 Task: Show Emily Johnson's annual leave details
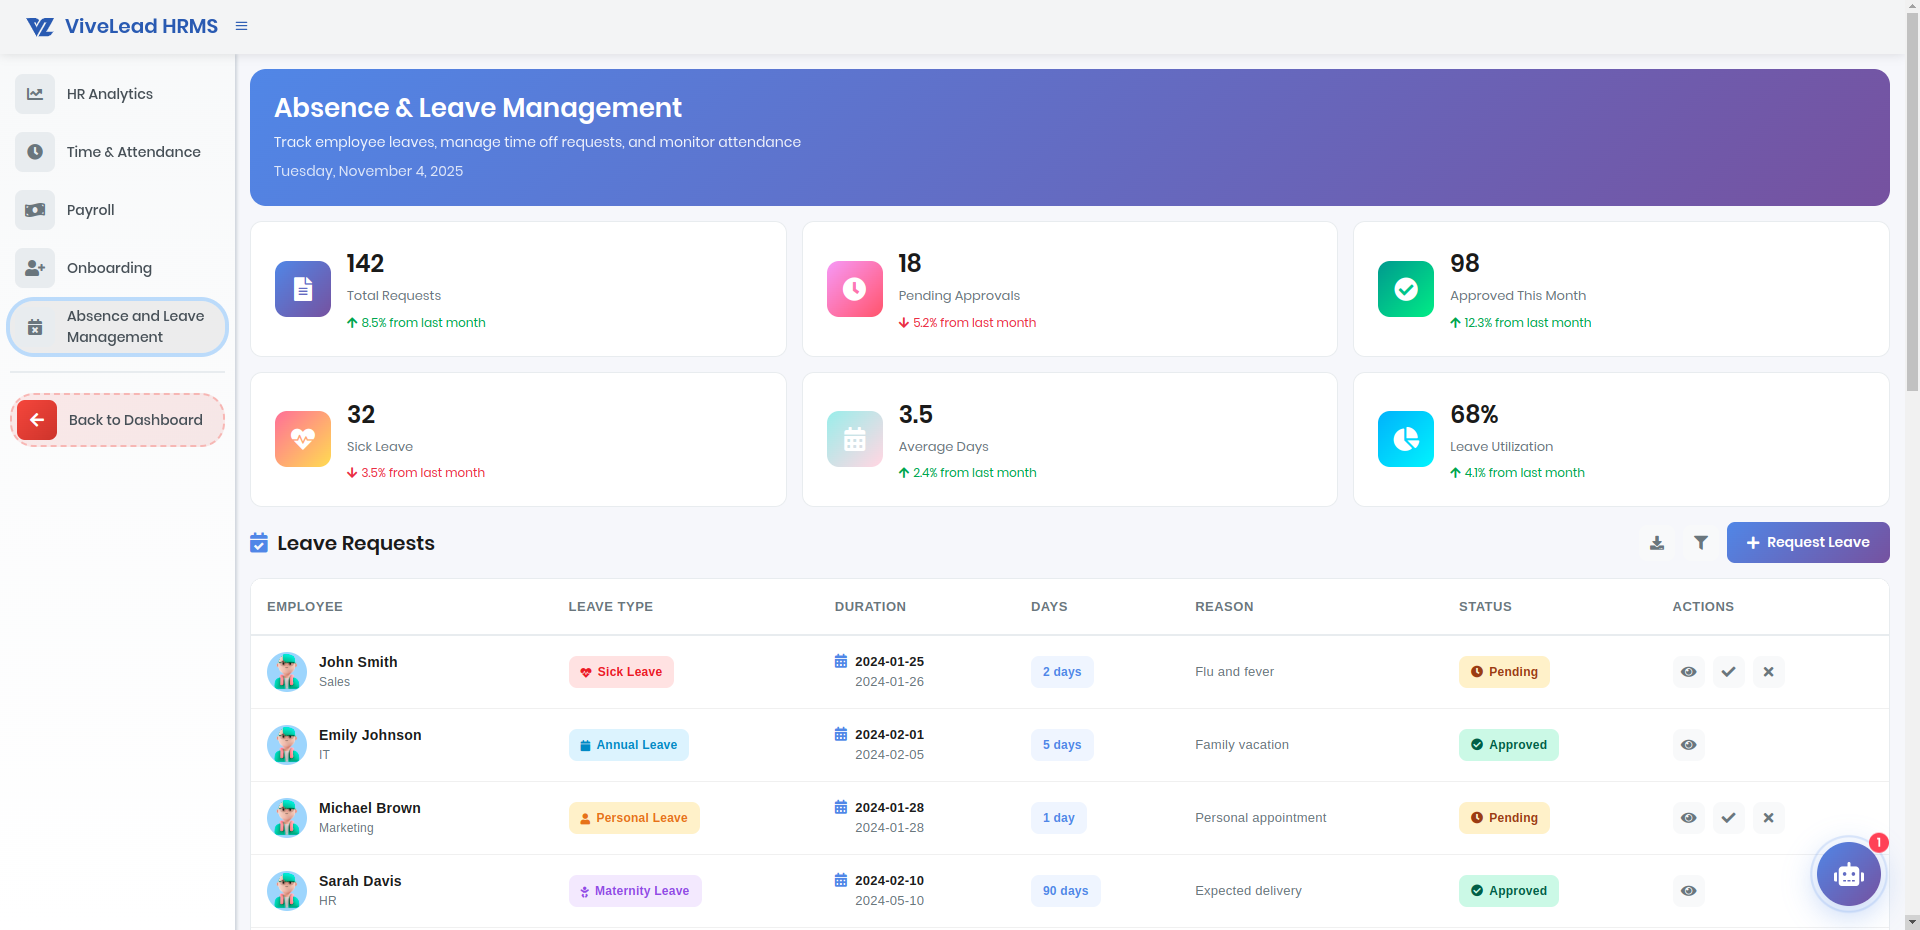tap(1689, 745)
